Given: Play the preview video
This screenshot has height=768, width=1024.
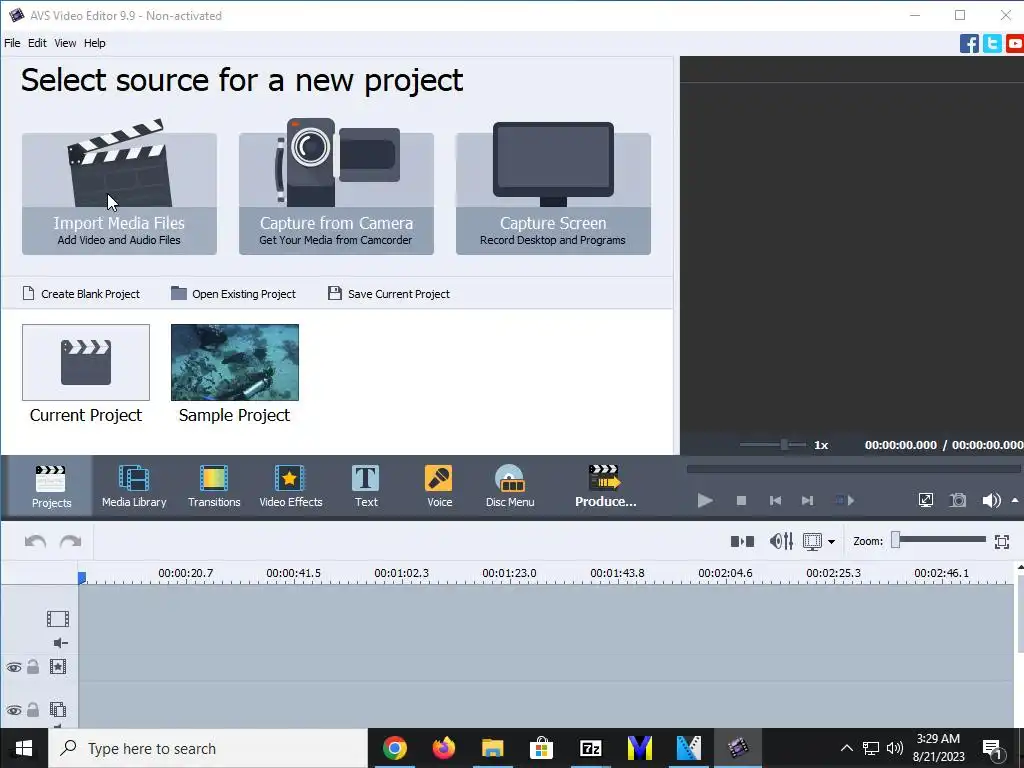Looking at the screenshot, I should (705, 501).
